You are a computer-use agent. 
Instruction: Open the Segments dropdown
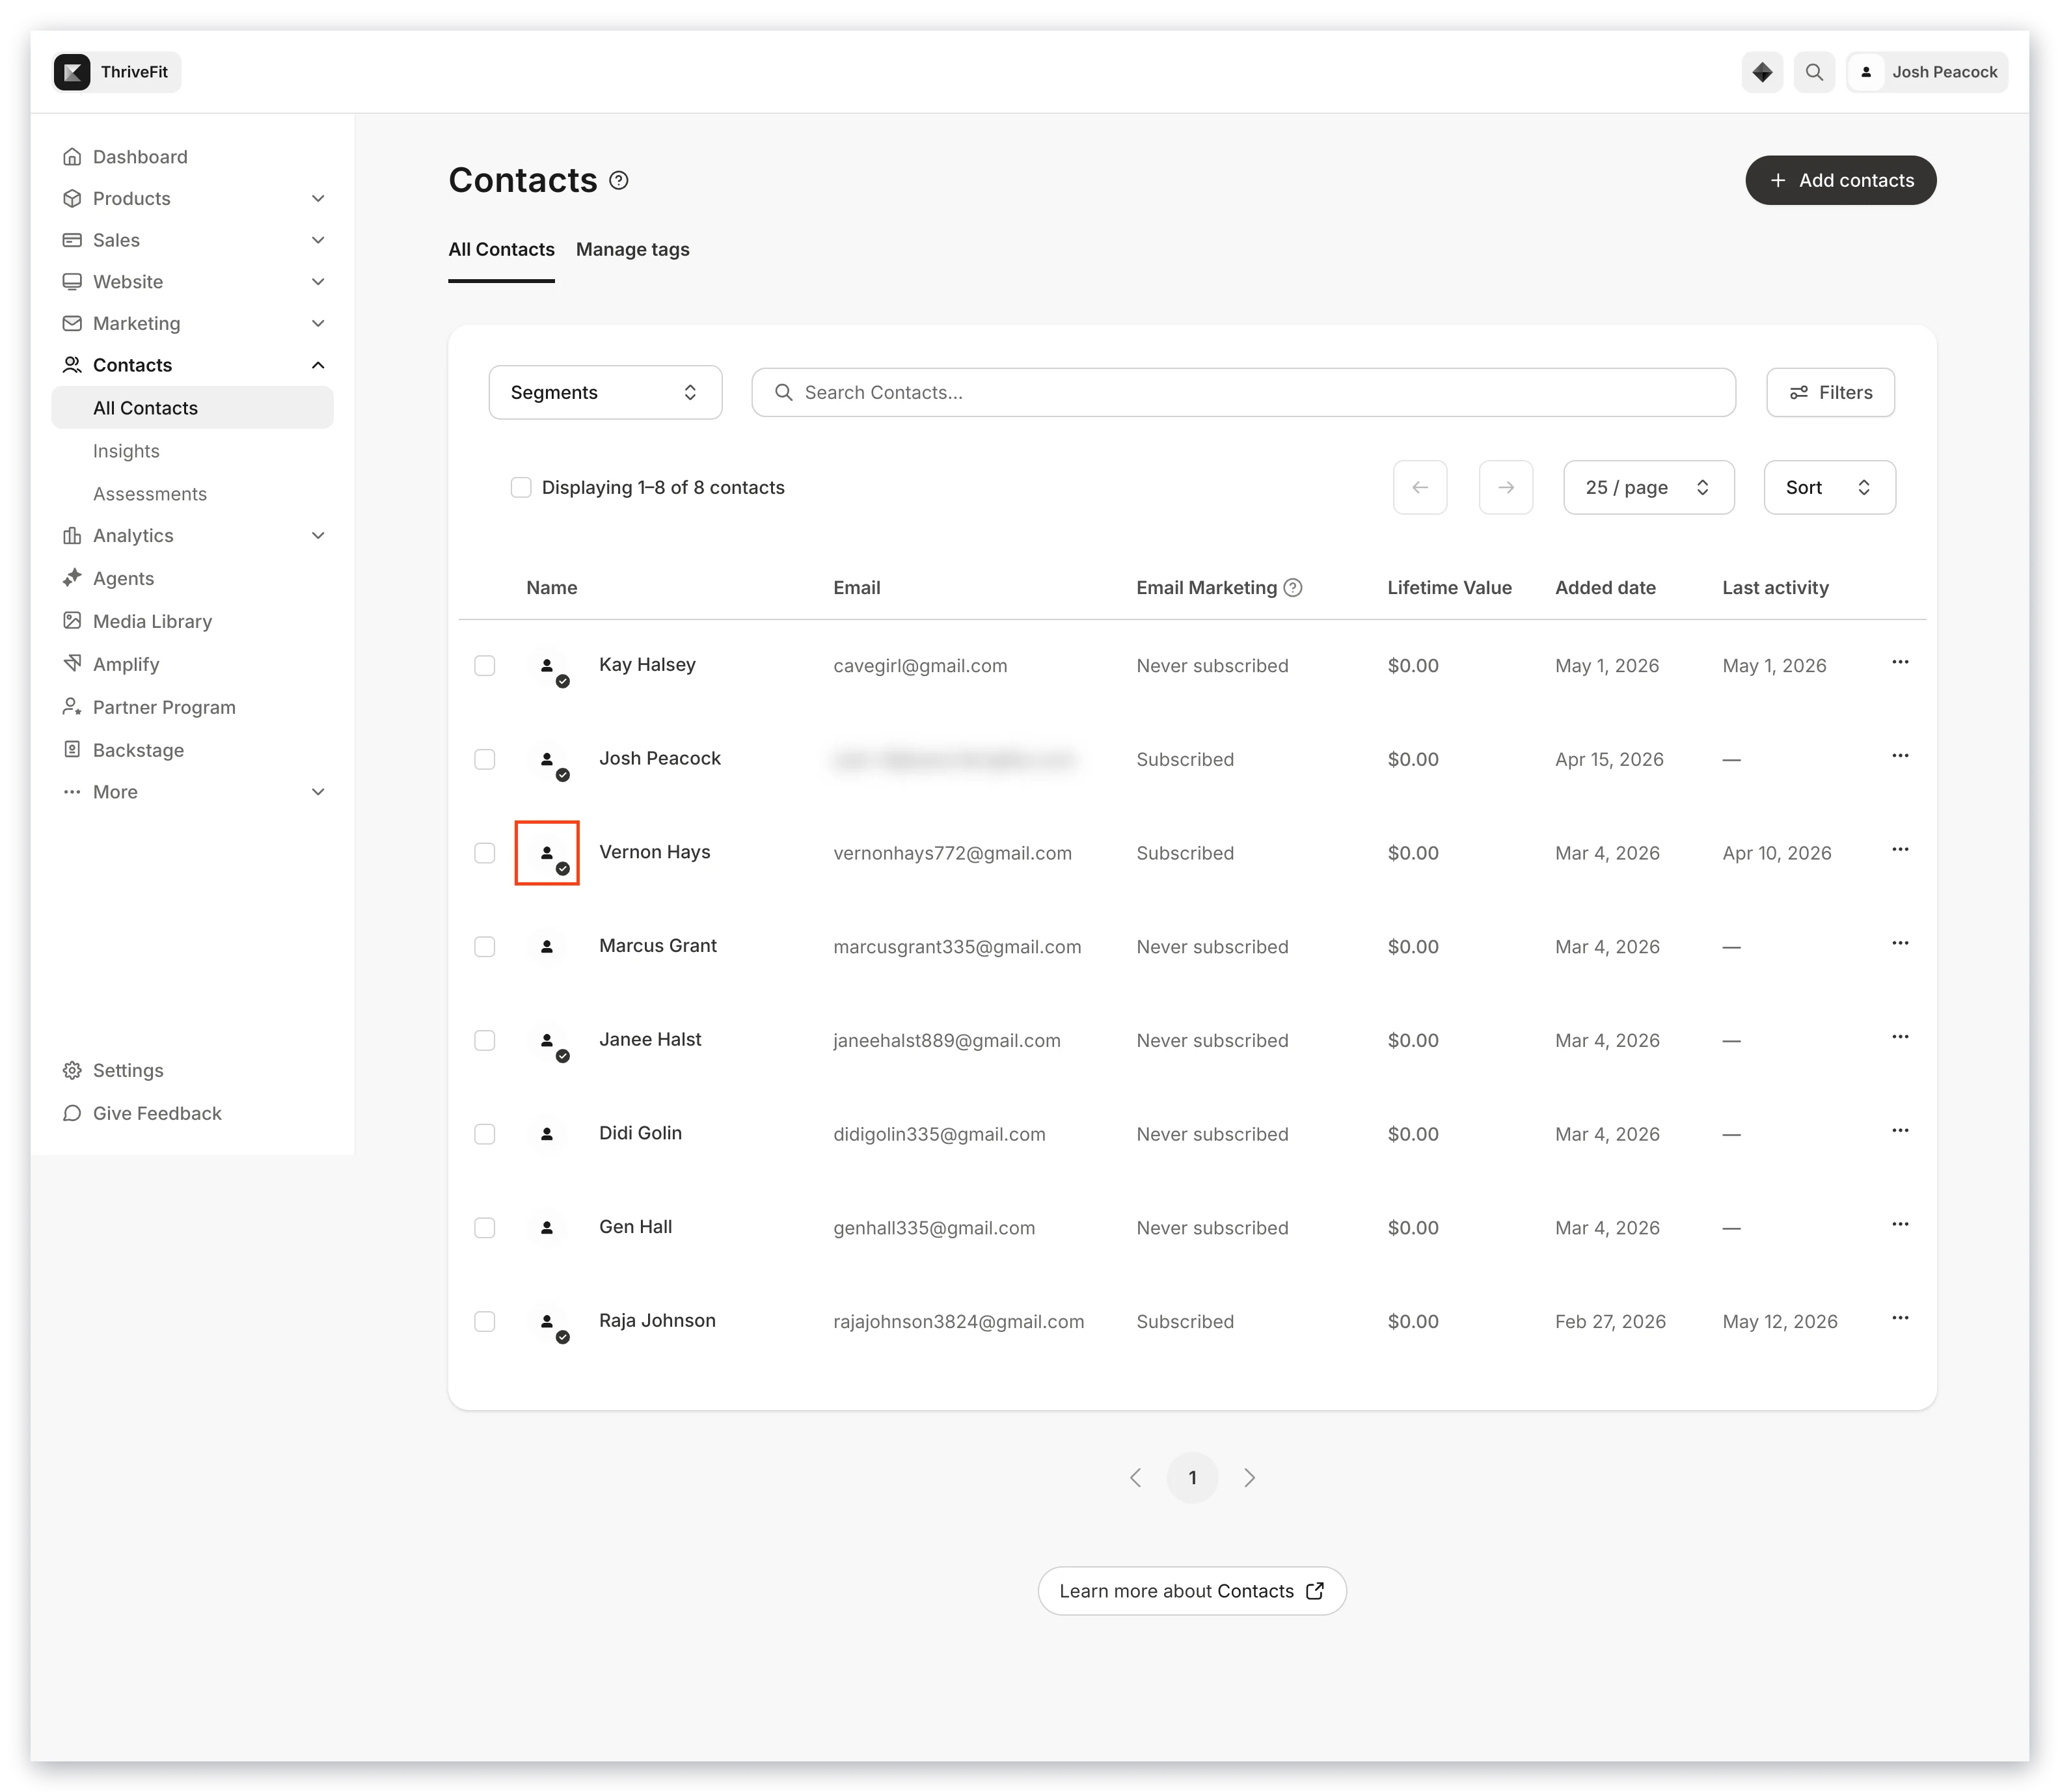(x=605, y=392)
